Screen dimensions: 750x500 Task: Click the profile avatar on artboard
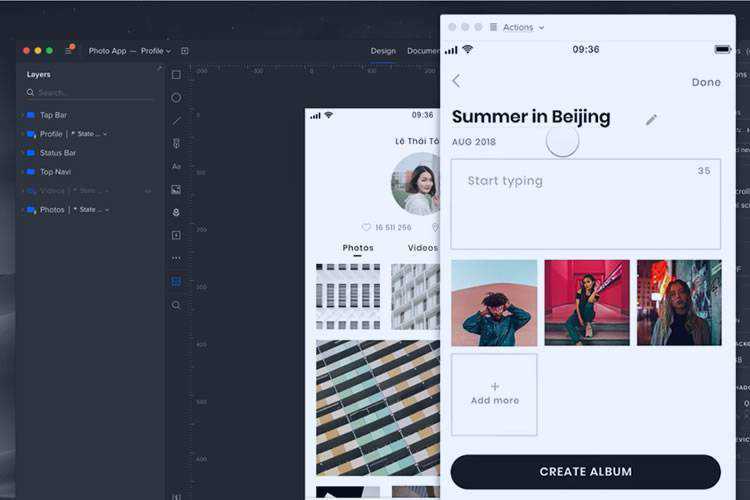[416, 184]
